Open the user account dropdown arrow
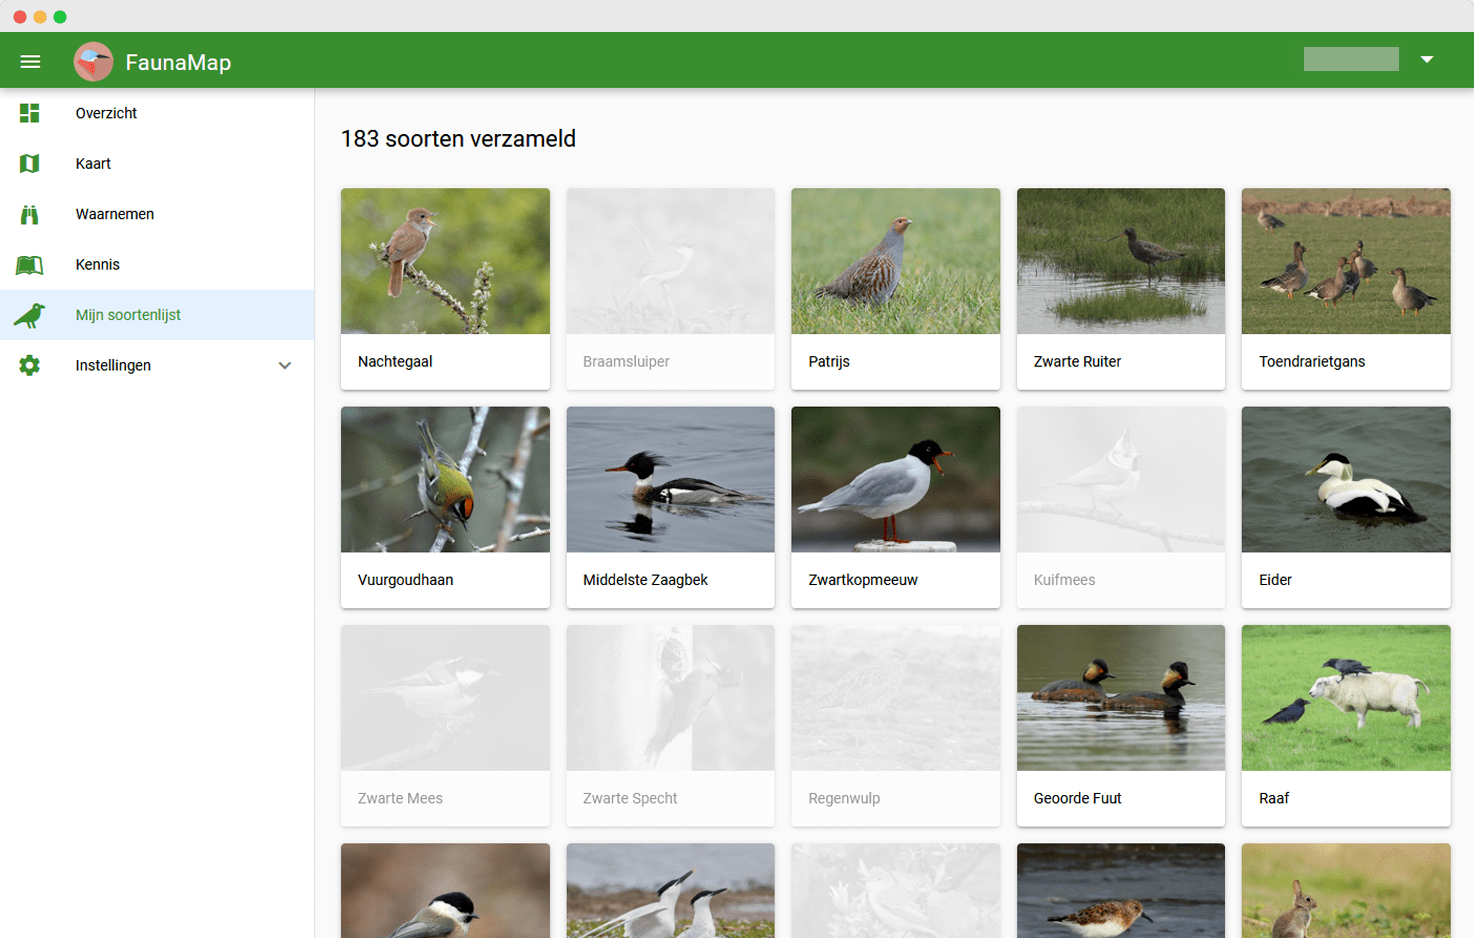The width and height of the screenshot is (1474, 938). click(x=1427, y=60)
